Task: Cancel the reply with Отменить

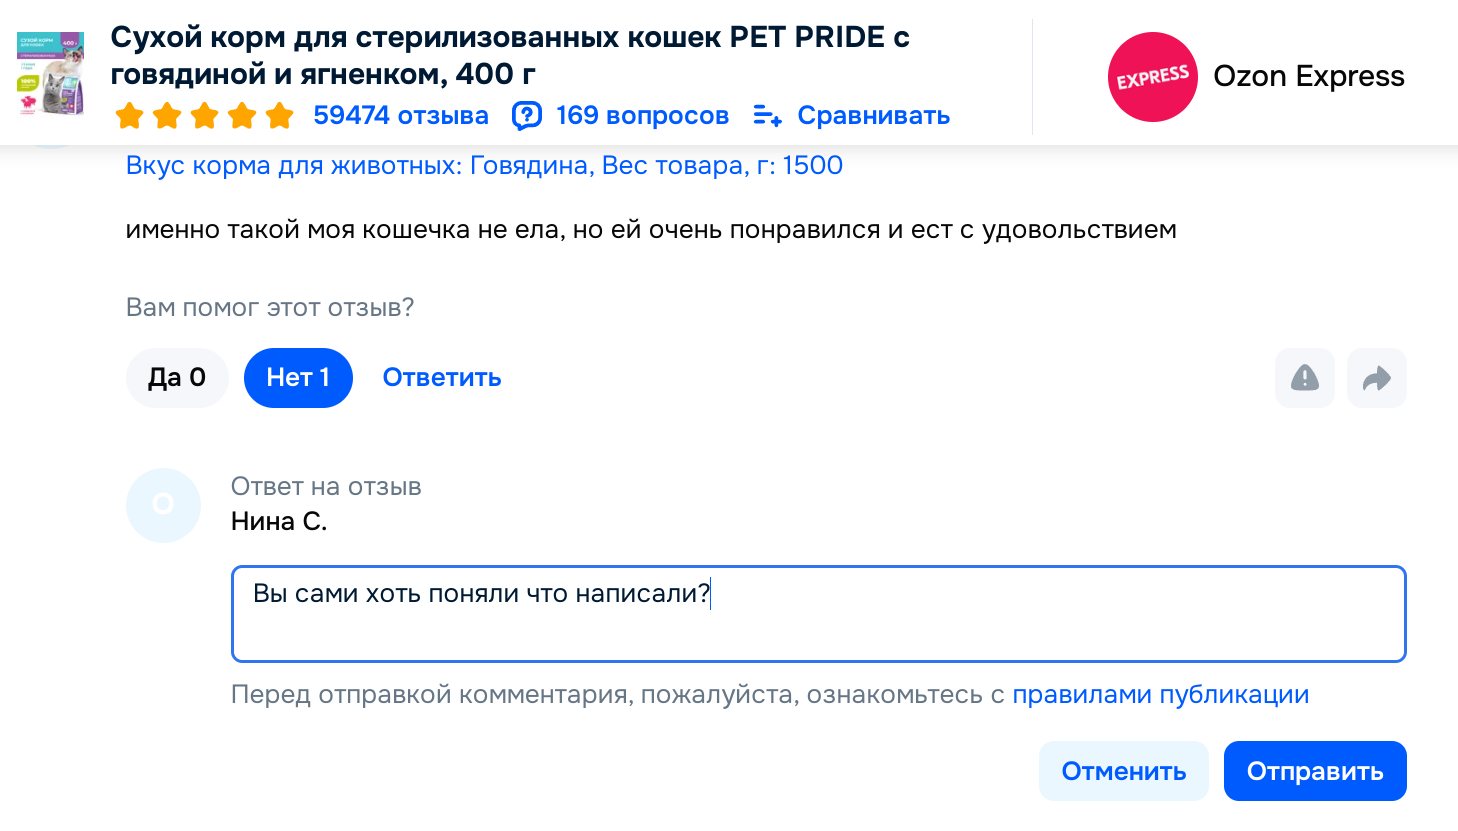Action: click(x=1123, y=771)
